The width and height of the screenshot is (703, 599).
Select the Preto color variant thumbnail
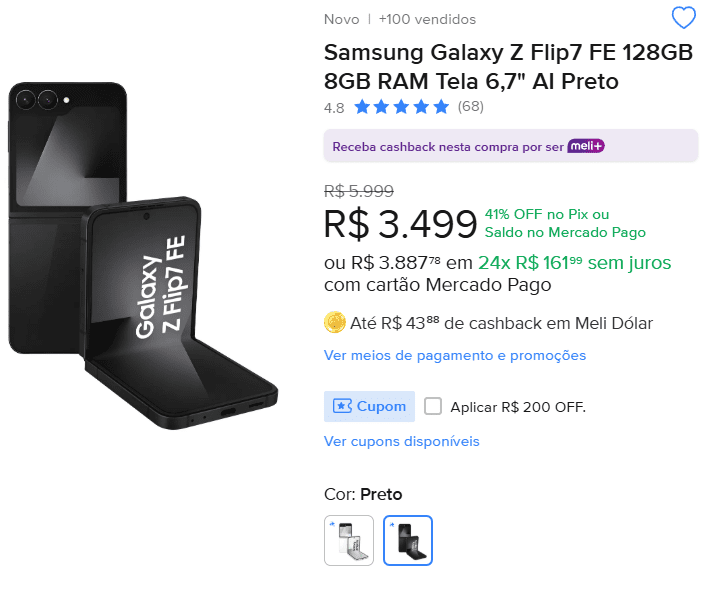(408, 540)
